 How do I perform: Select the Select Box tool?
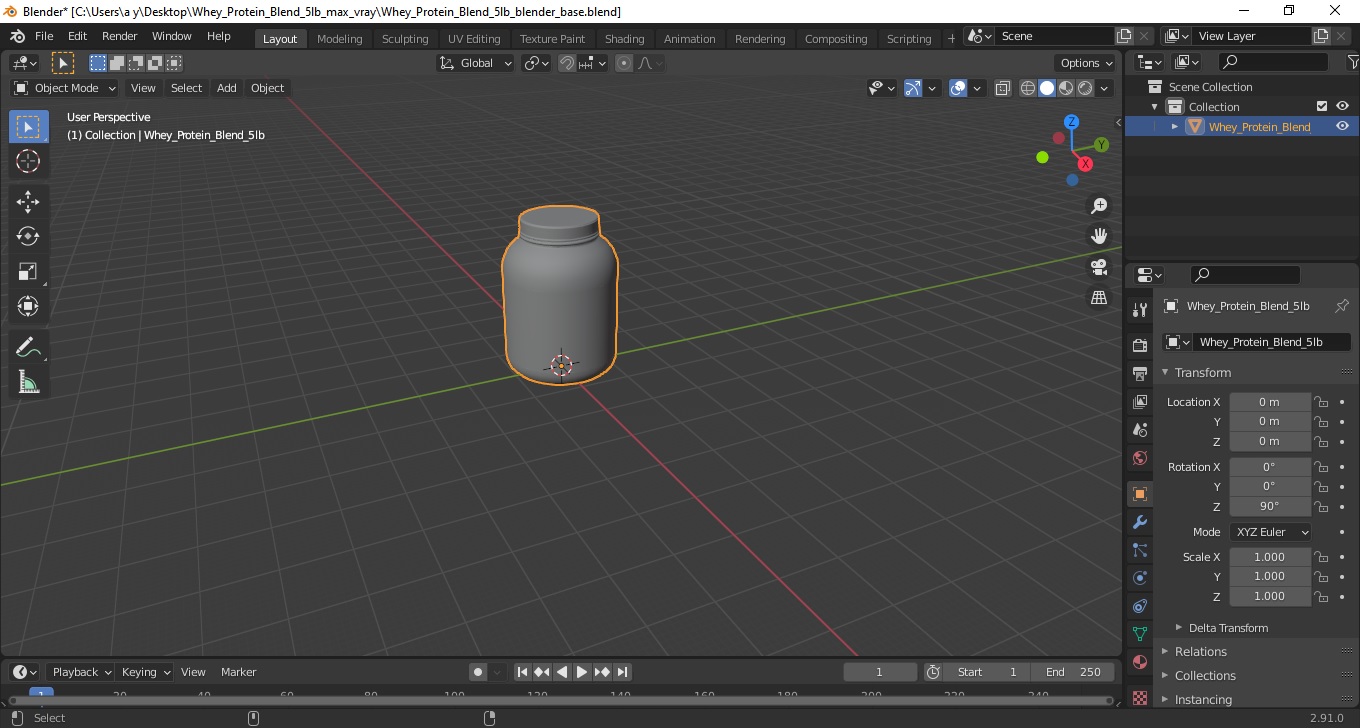point(28,127)
